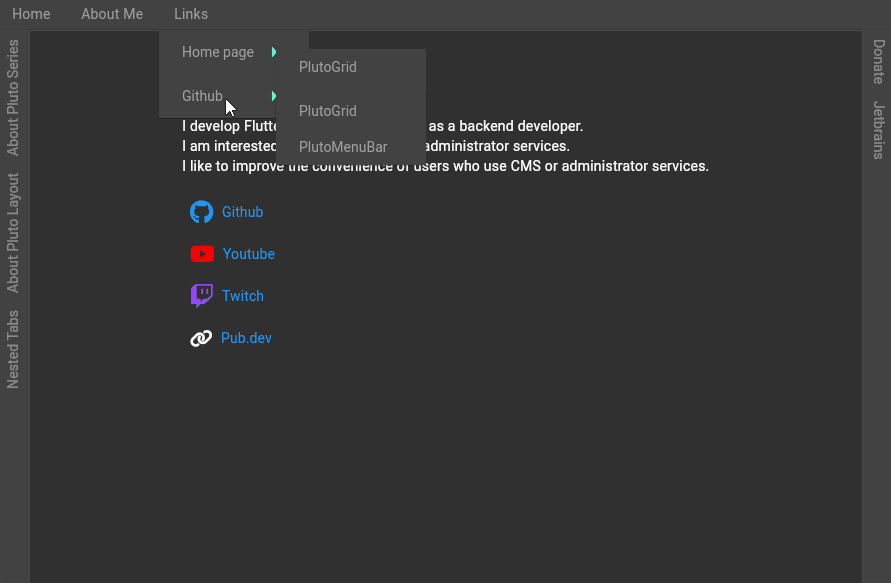Click the red YouTube icon
This screenshot has height=583, width=891.
coord(202,254)
